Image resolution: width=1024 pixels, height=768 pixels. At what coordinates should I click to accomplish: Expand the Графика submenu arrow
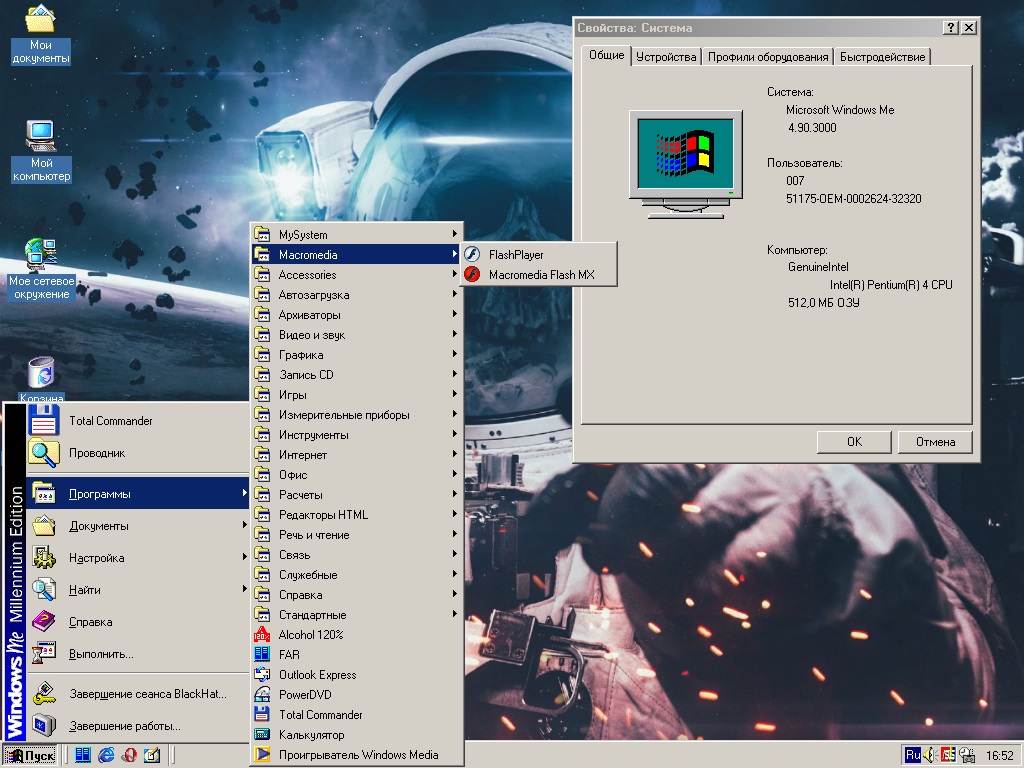[x=455, y=354]
